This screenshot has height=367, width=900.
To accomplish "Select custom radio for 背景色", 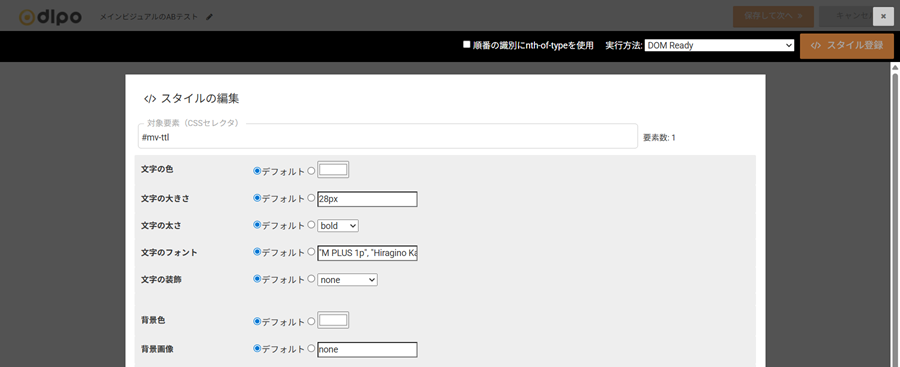I will tap(311, 322).
